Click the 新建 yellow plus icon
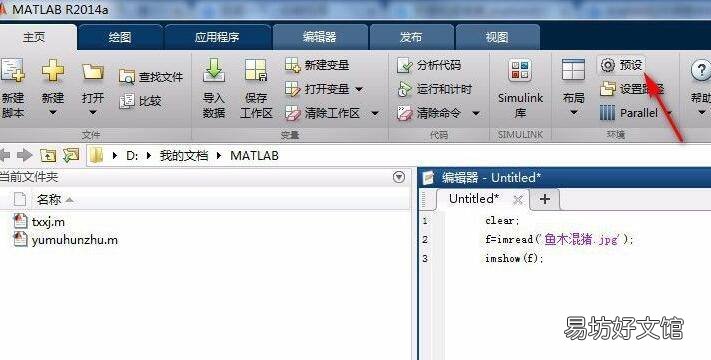711x360 pixels. point(53,71)
